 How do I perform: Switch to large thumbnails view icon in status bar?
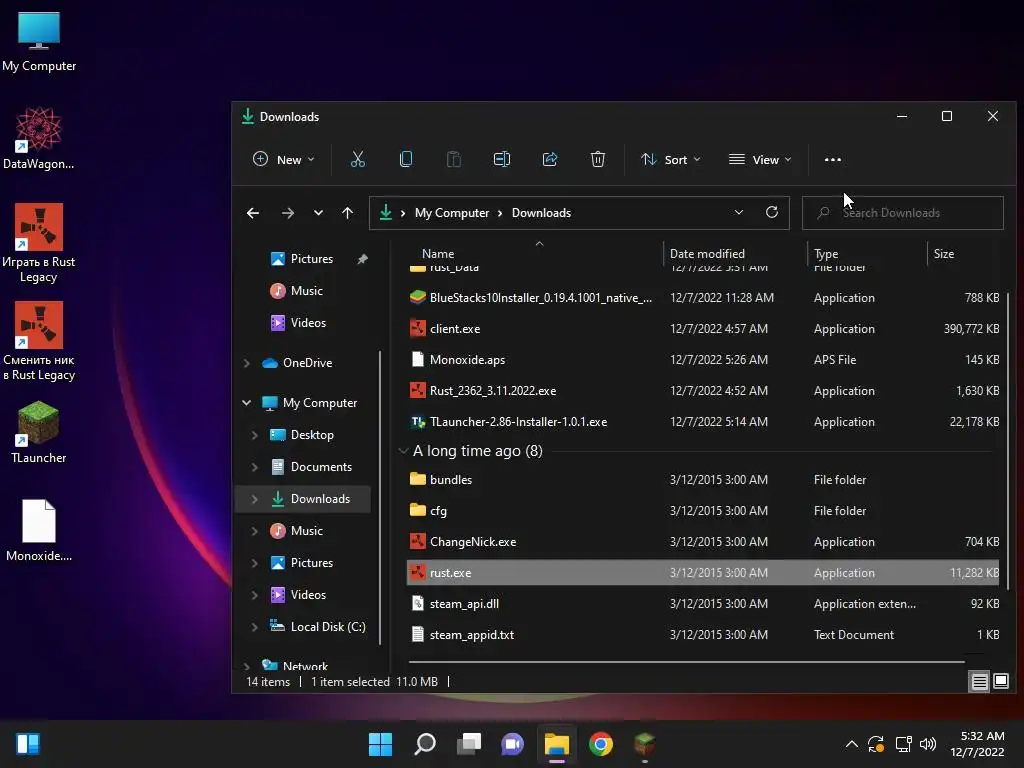1001,682
